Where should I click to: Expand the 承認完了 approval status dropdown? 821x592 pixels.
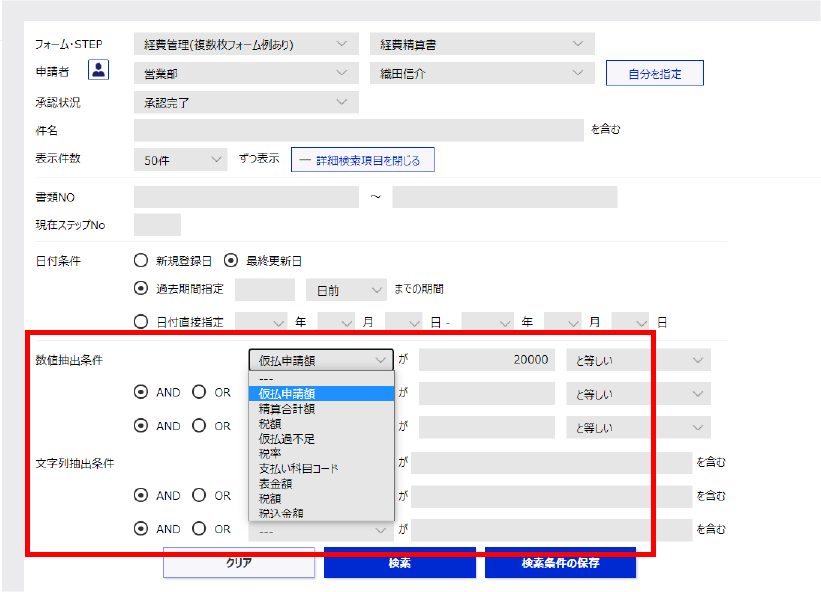point(245,102)
